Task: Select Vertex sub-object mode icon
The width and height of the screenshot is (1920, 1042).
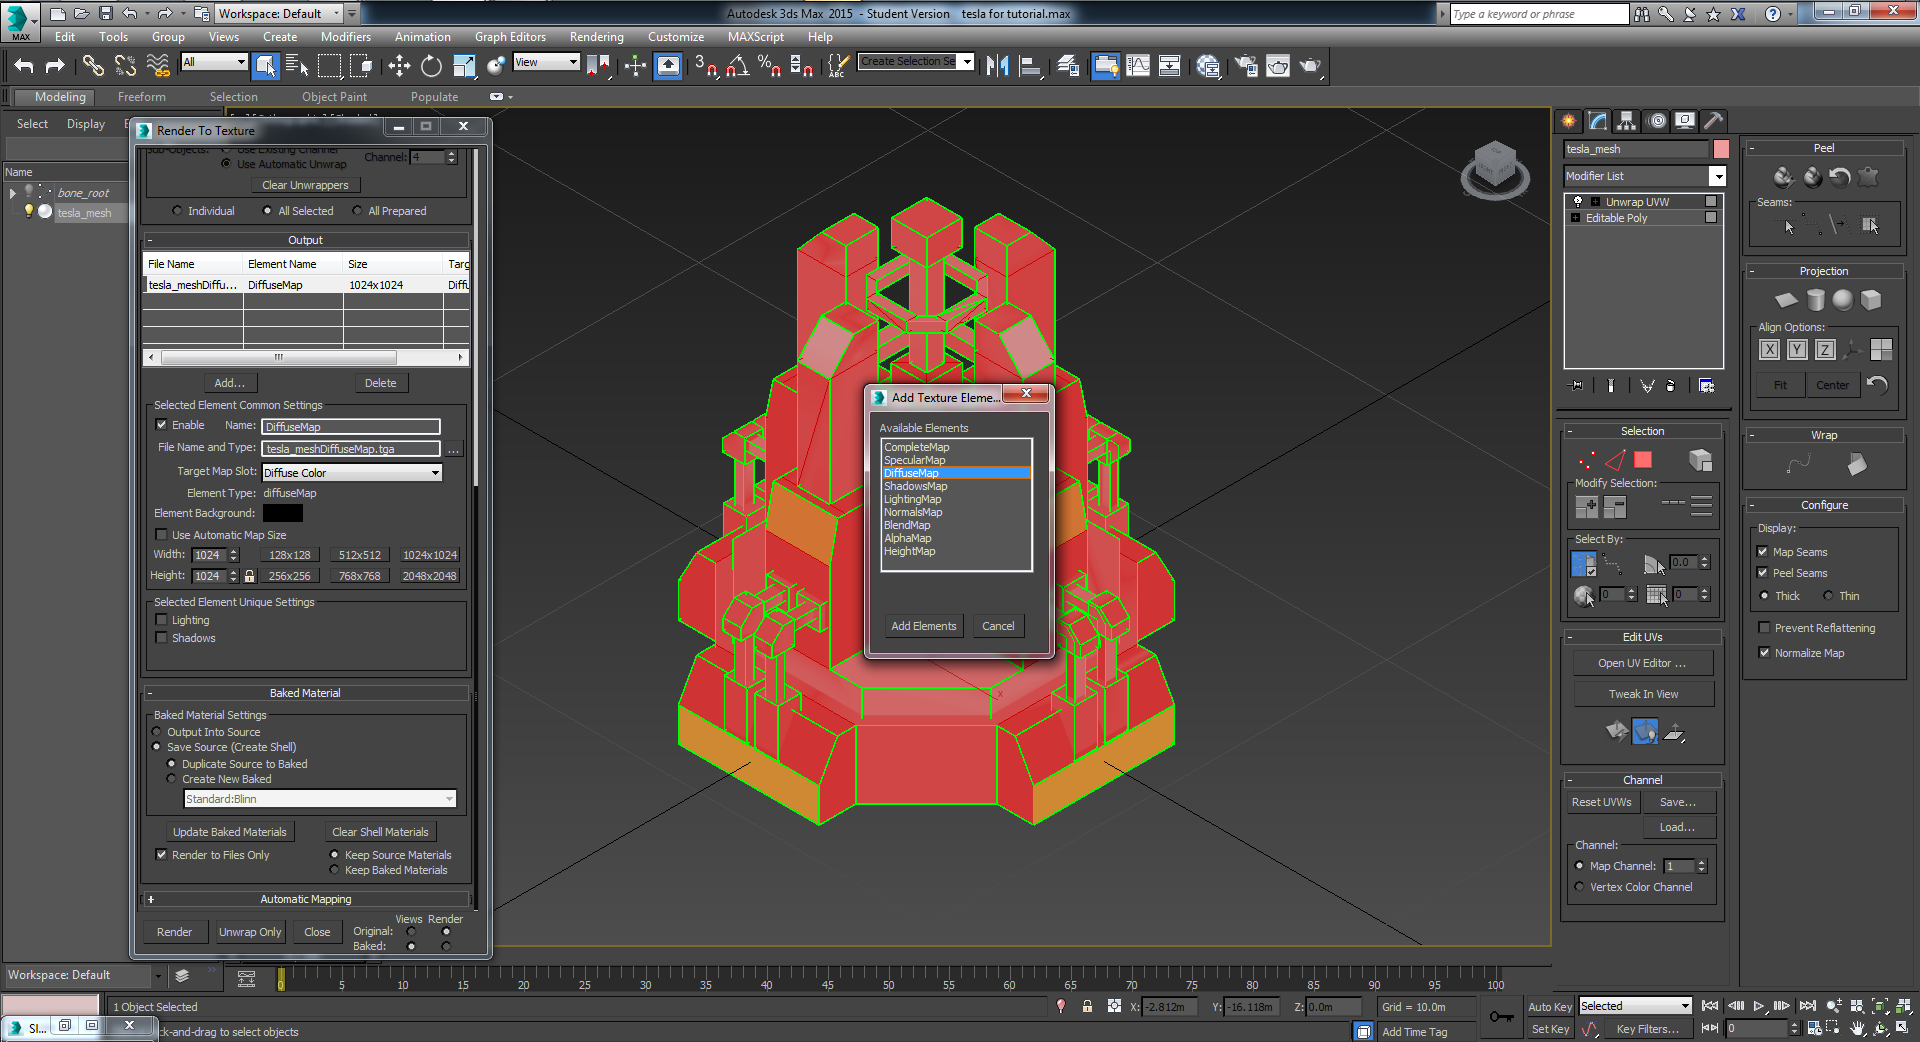Action: [x=1587, y=460]
